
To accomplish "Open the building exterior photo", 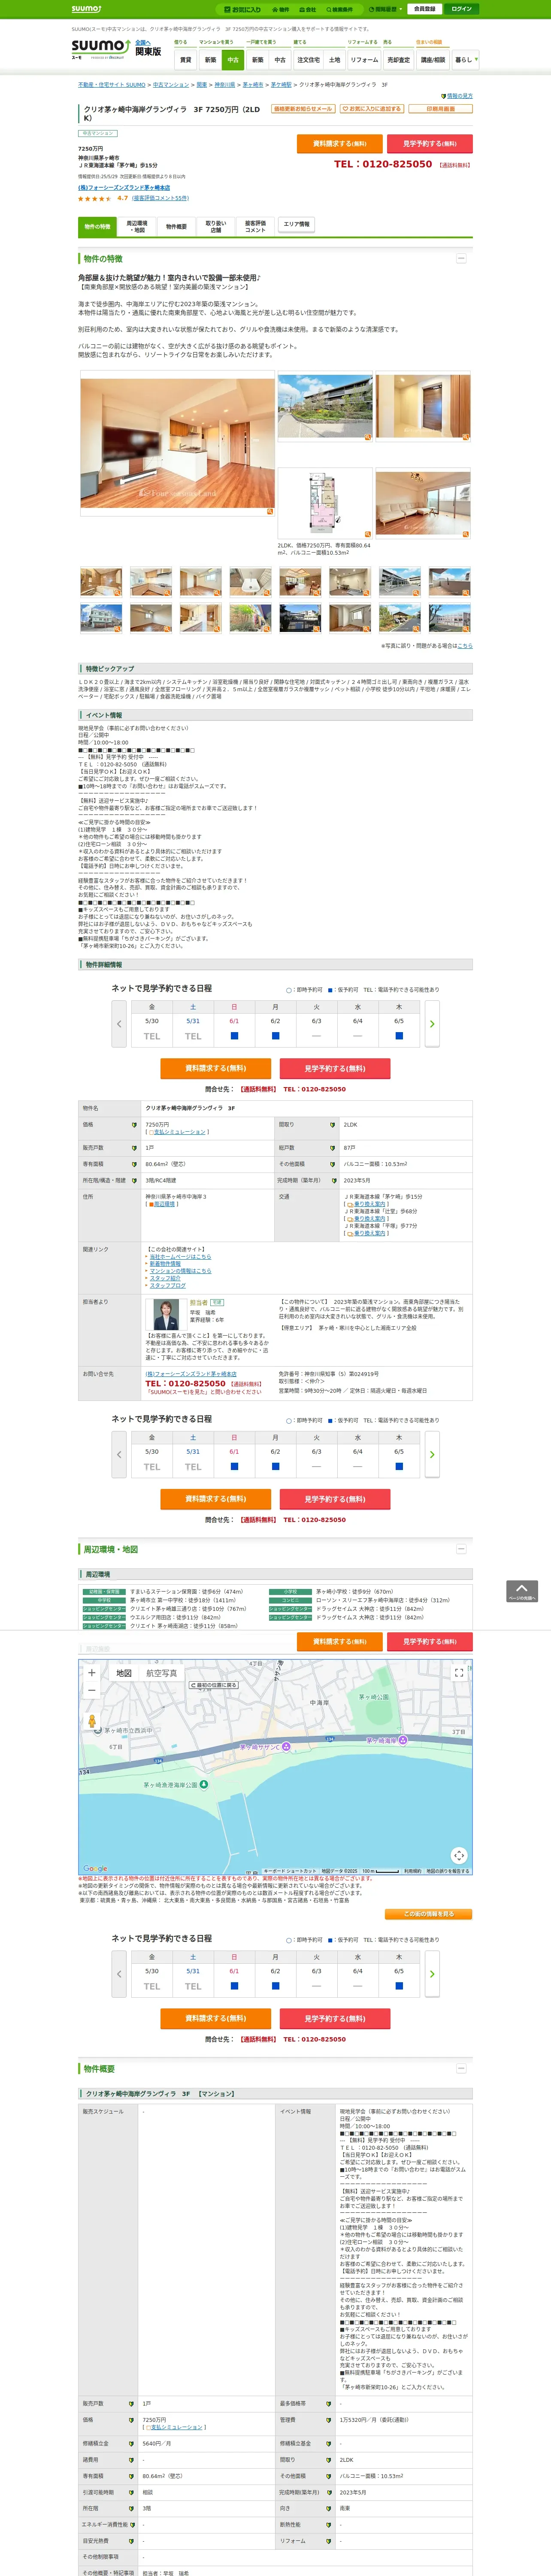I will pos(325,407).
